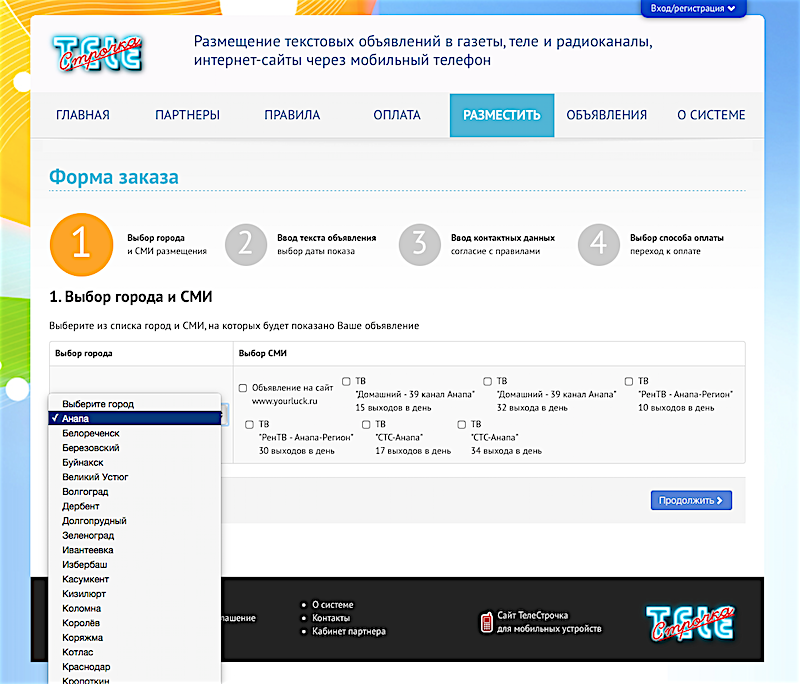
Task: Click step 4 grey circle
Action: point(599,244)
